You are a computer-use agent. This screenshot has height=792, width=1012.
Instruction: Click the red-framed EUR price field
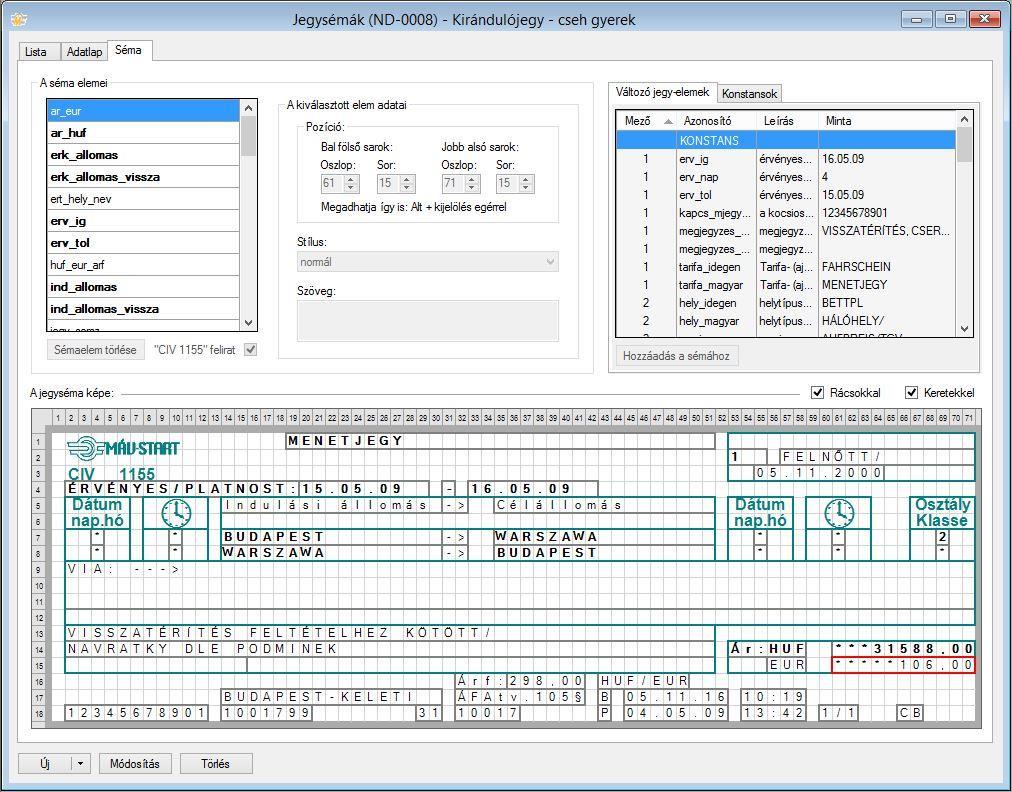tap(903, 665)
